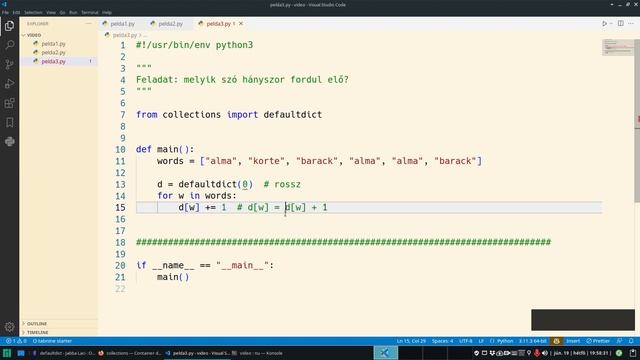The height and width of the screenshot is (360, 640).
Task: Open the Run menu
Action: pyautogui.click(x=73, y=13)
